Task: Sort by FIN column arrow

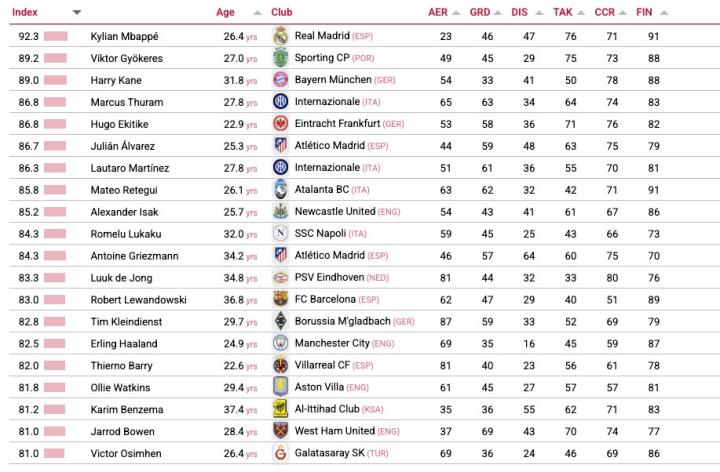Action: point(664,13)
